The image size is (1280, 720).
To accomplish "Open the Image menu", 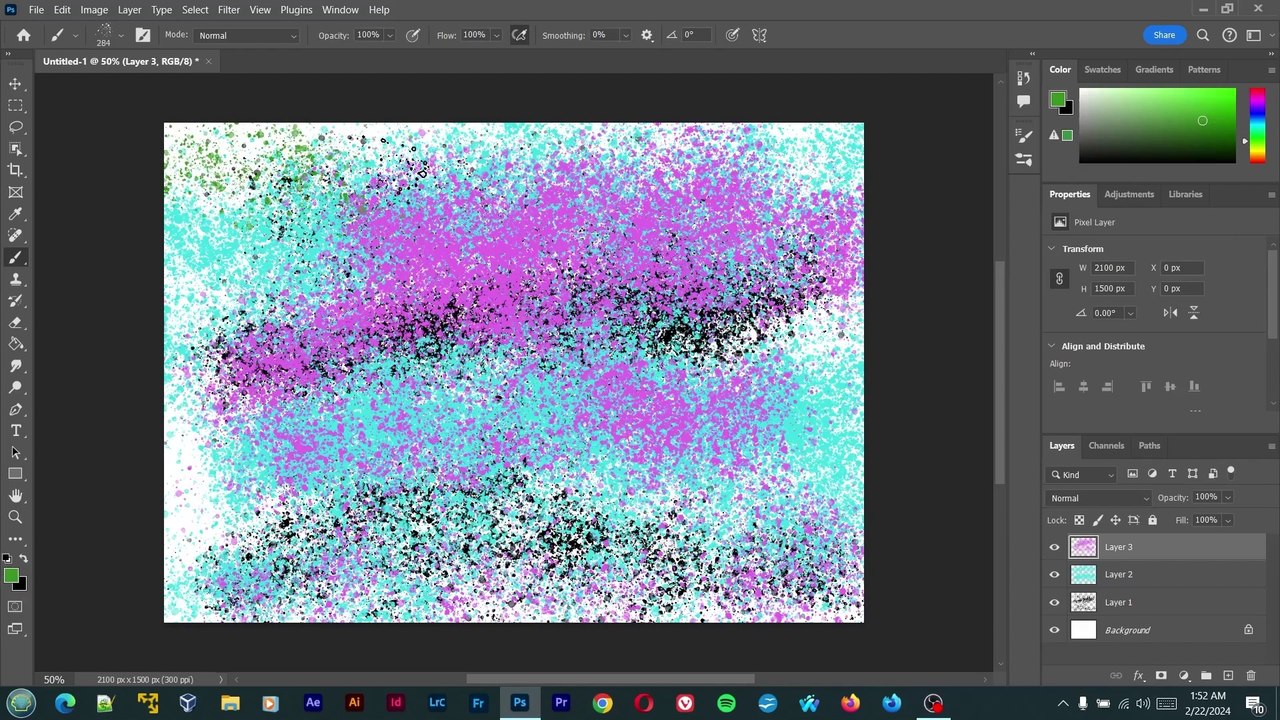I will coord(94,10).
